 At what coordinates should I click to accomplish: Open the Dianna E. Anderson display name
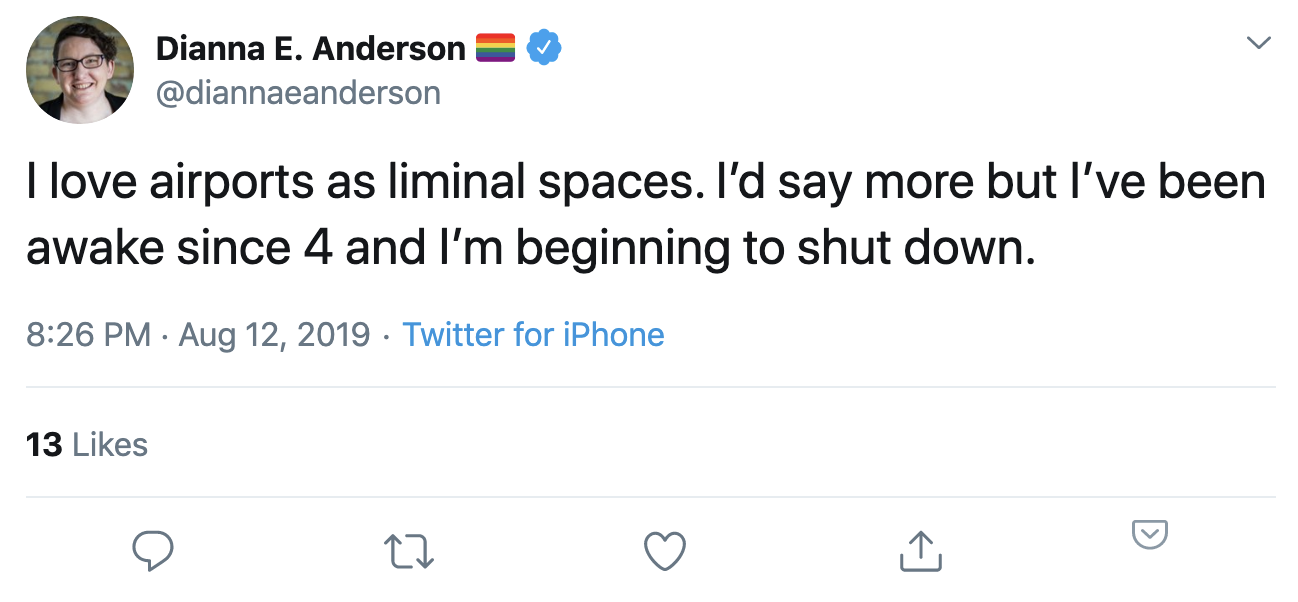click(311, 48)
